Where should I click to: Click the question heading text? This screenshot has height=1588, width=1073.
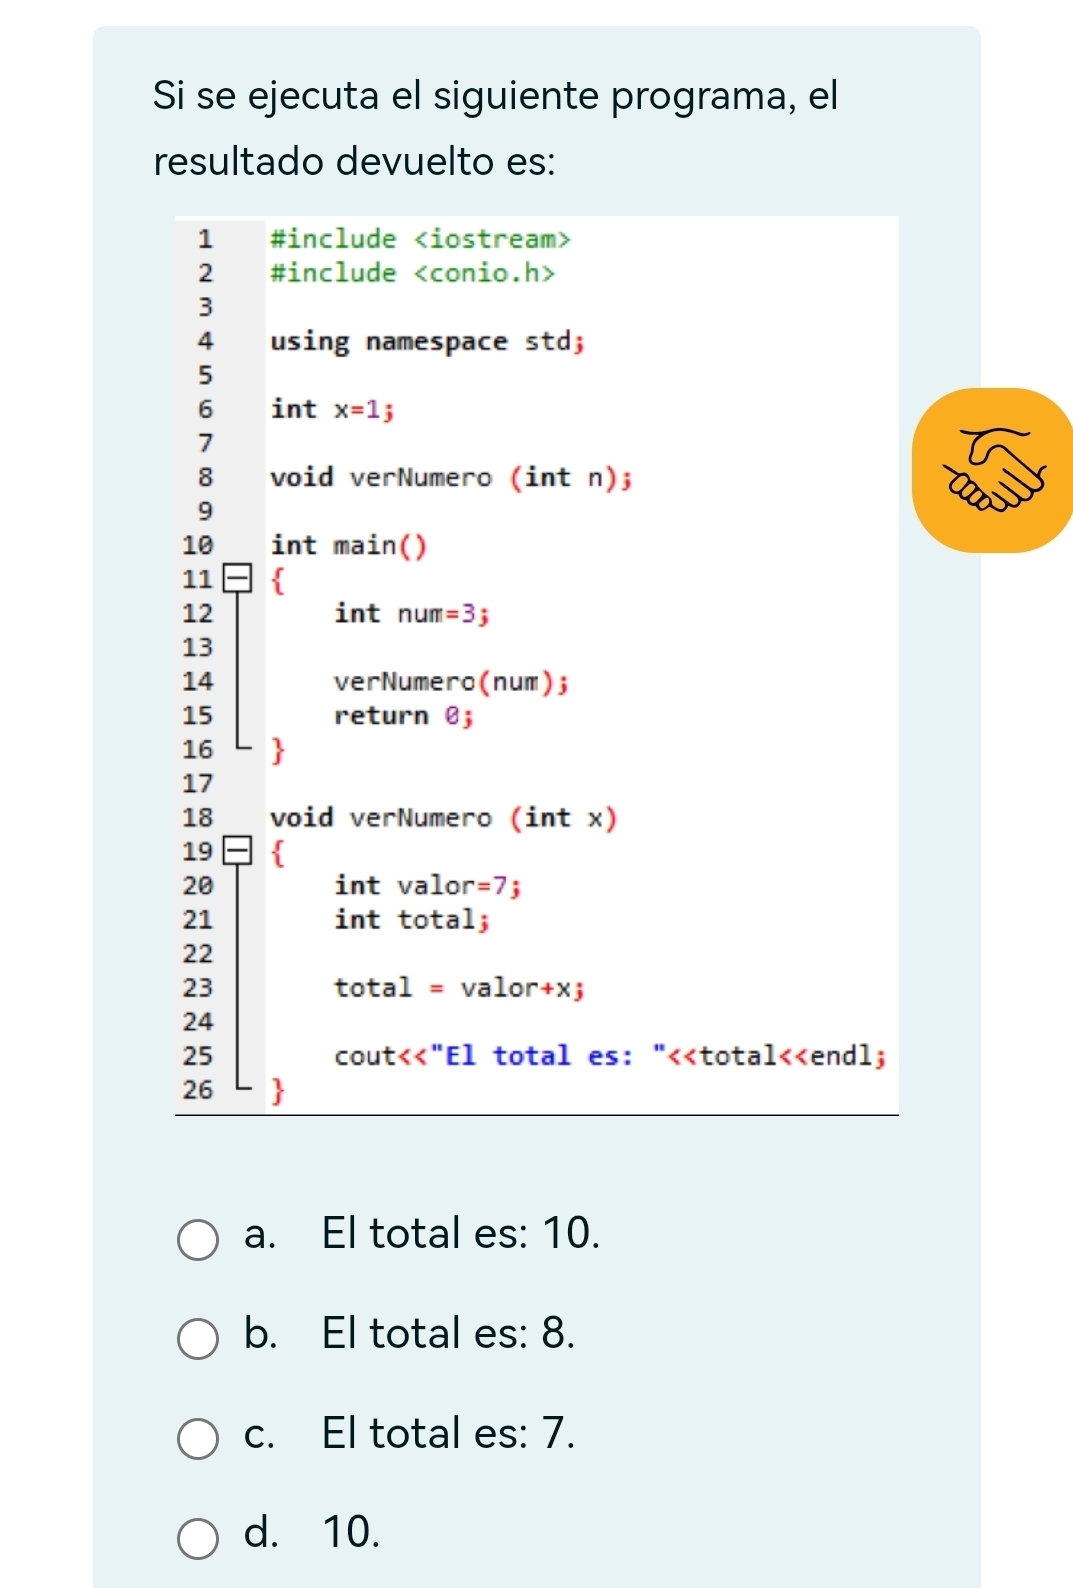click(x=496, y=128)
